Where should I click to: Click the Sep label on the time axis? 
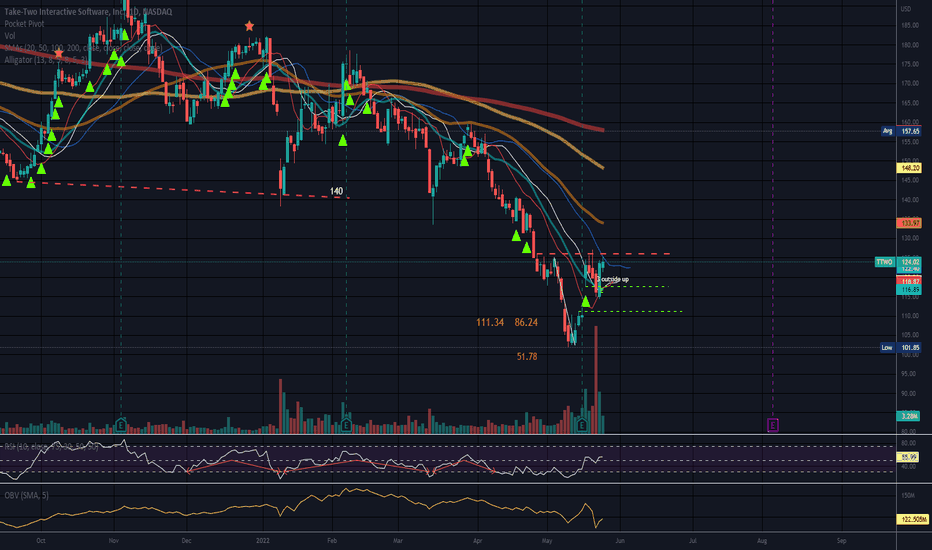tap(841, 540)
